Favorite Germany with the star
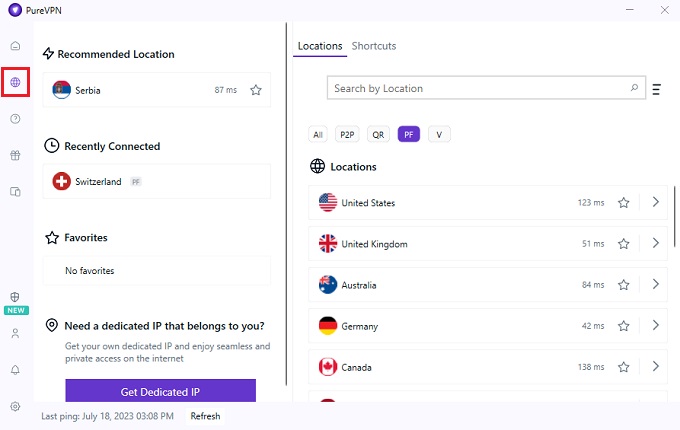Image resolution: width=680 pixels, height=430 pixels. (x=624, y=326)
